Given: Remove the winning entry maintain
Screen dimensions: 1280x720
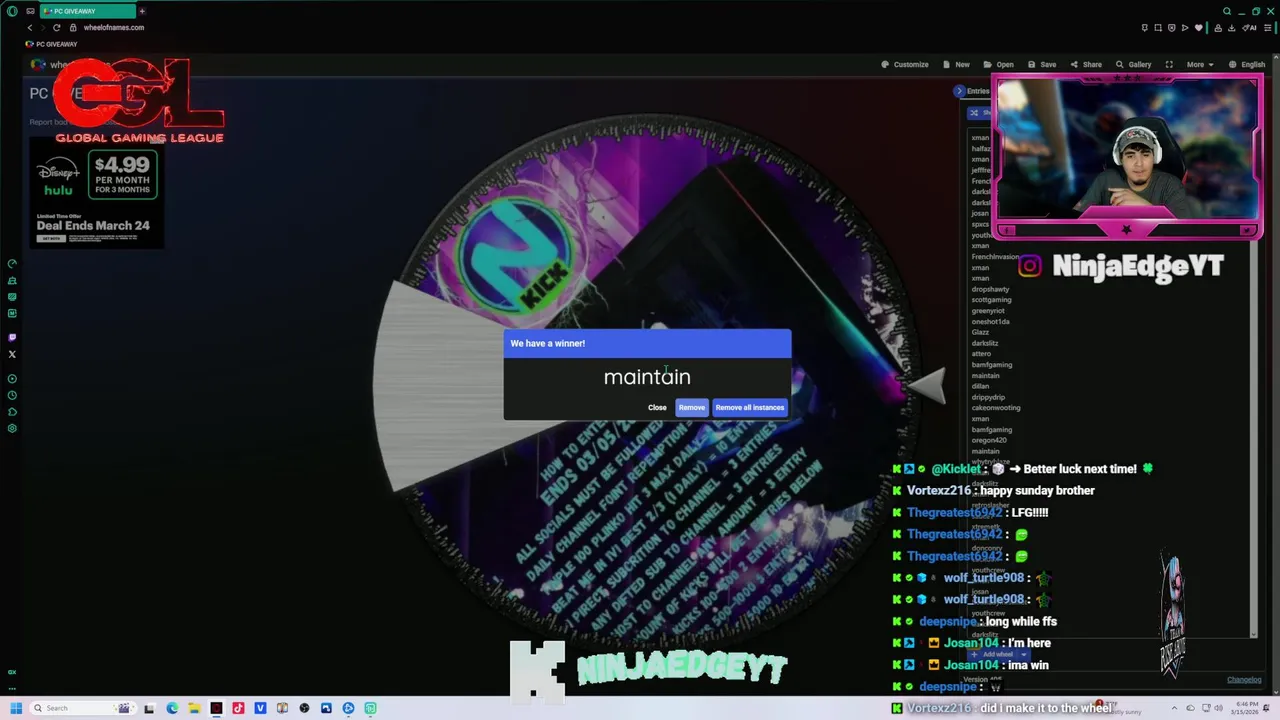Looking at the screenshot, I should click(x=692, y=407).
